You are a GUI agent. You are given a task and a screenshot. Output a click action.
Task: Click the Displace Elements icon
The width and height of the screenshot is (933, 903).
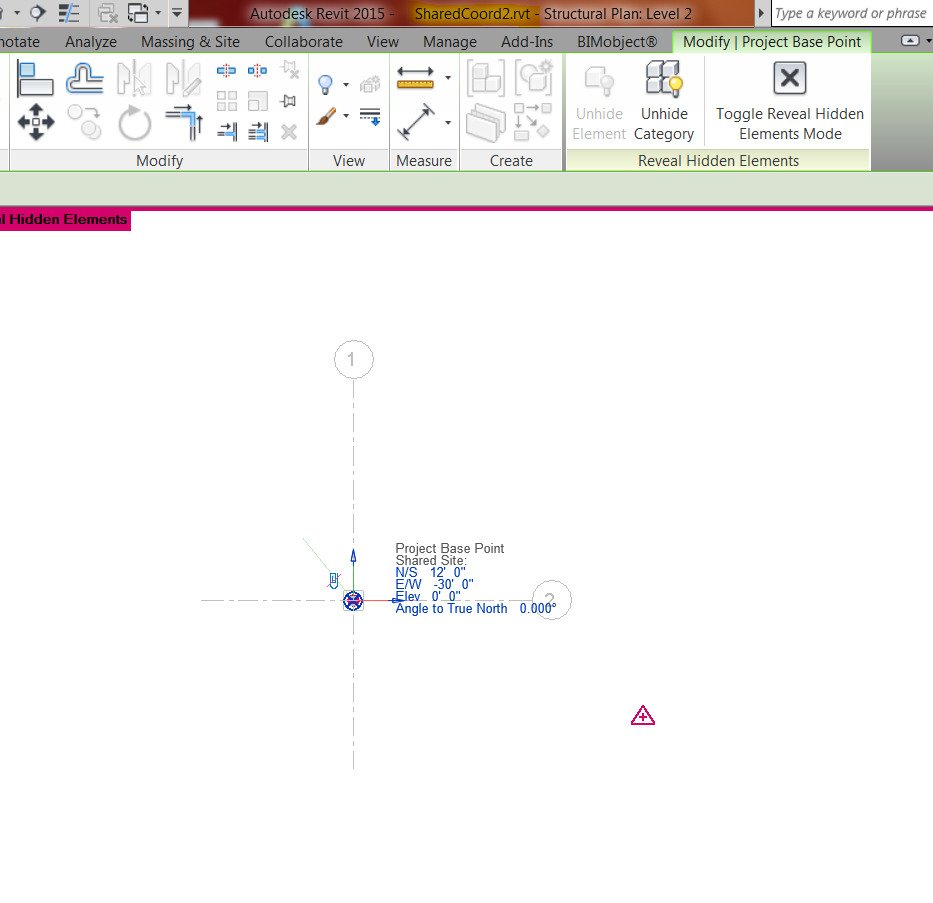coord(370,84)
